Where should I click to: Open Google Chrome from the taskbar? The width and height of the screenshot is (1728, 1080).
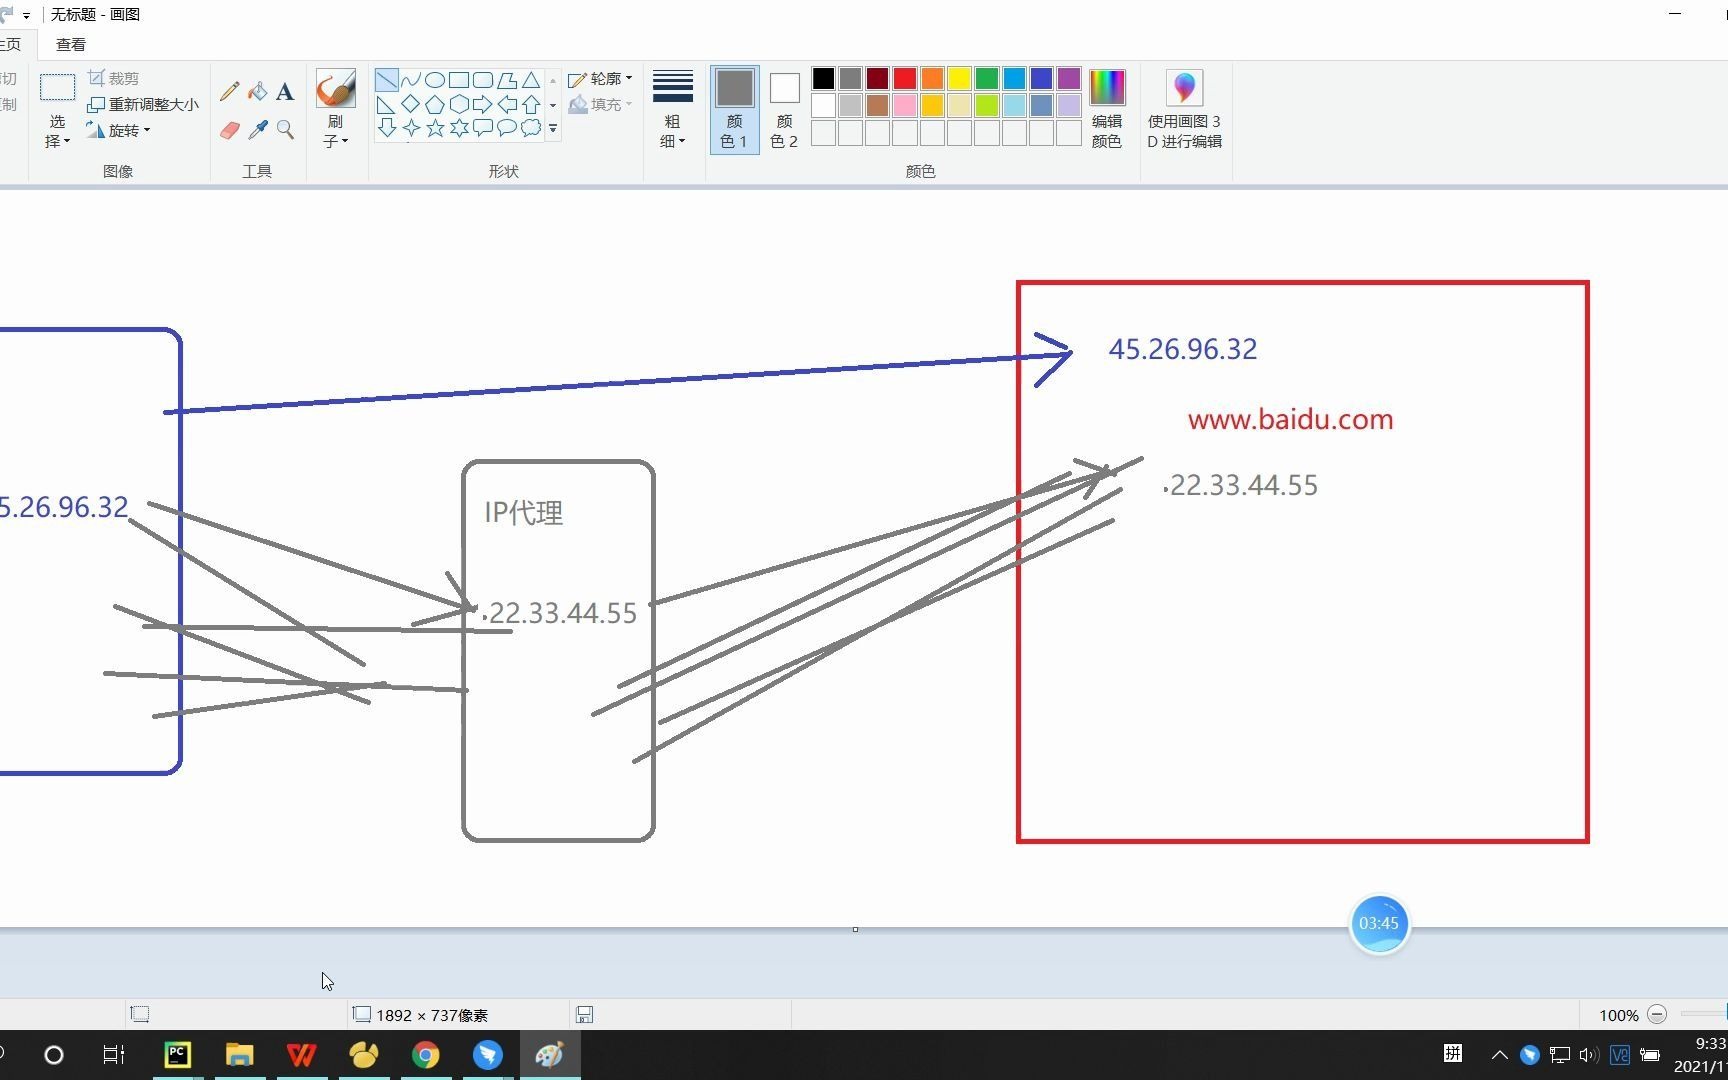(x=426, y=1054)
